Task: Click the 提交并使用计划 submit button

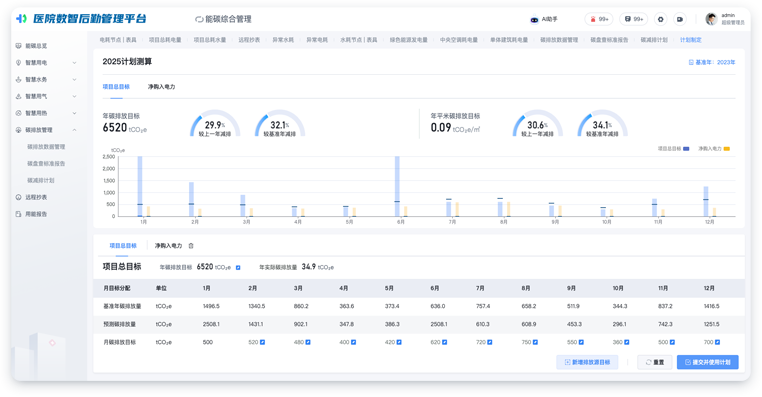Action: (708, 362)
